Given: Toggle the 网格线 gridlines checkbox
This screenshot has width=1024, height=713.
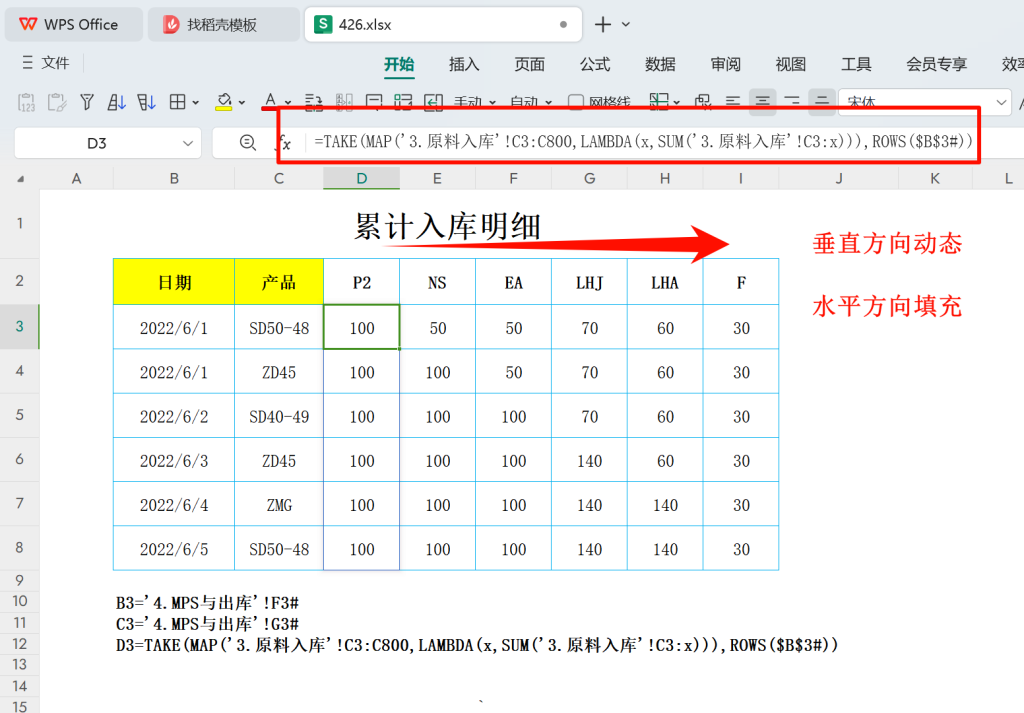Looking at the screenshot, I should pyautogui.click(x=575, y=103).
